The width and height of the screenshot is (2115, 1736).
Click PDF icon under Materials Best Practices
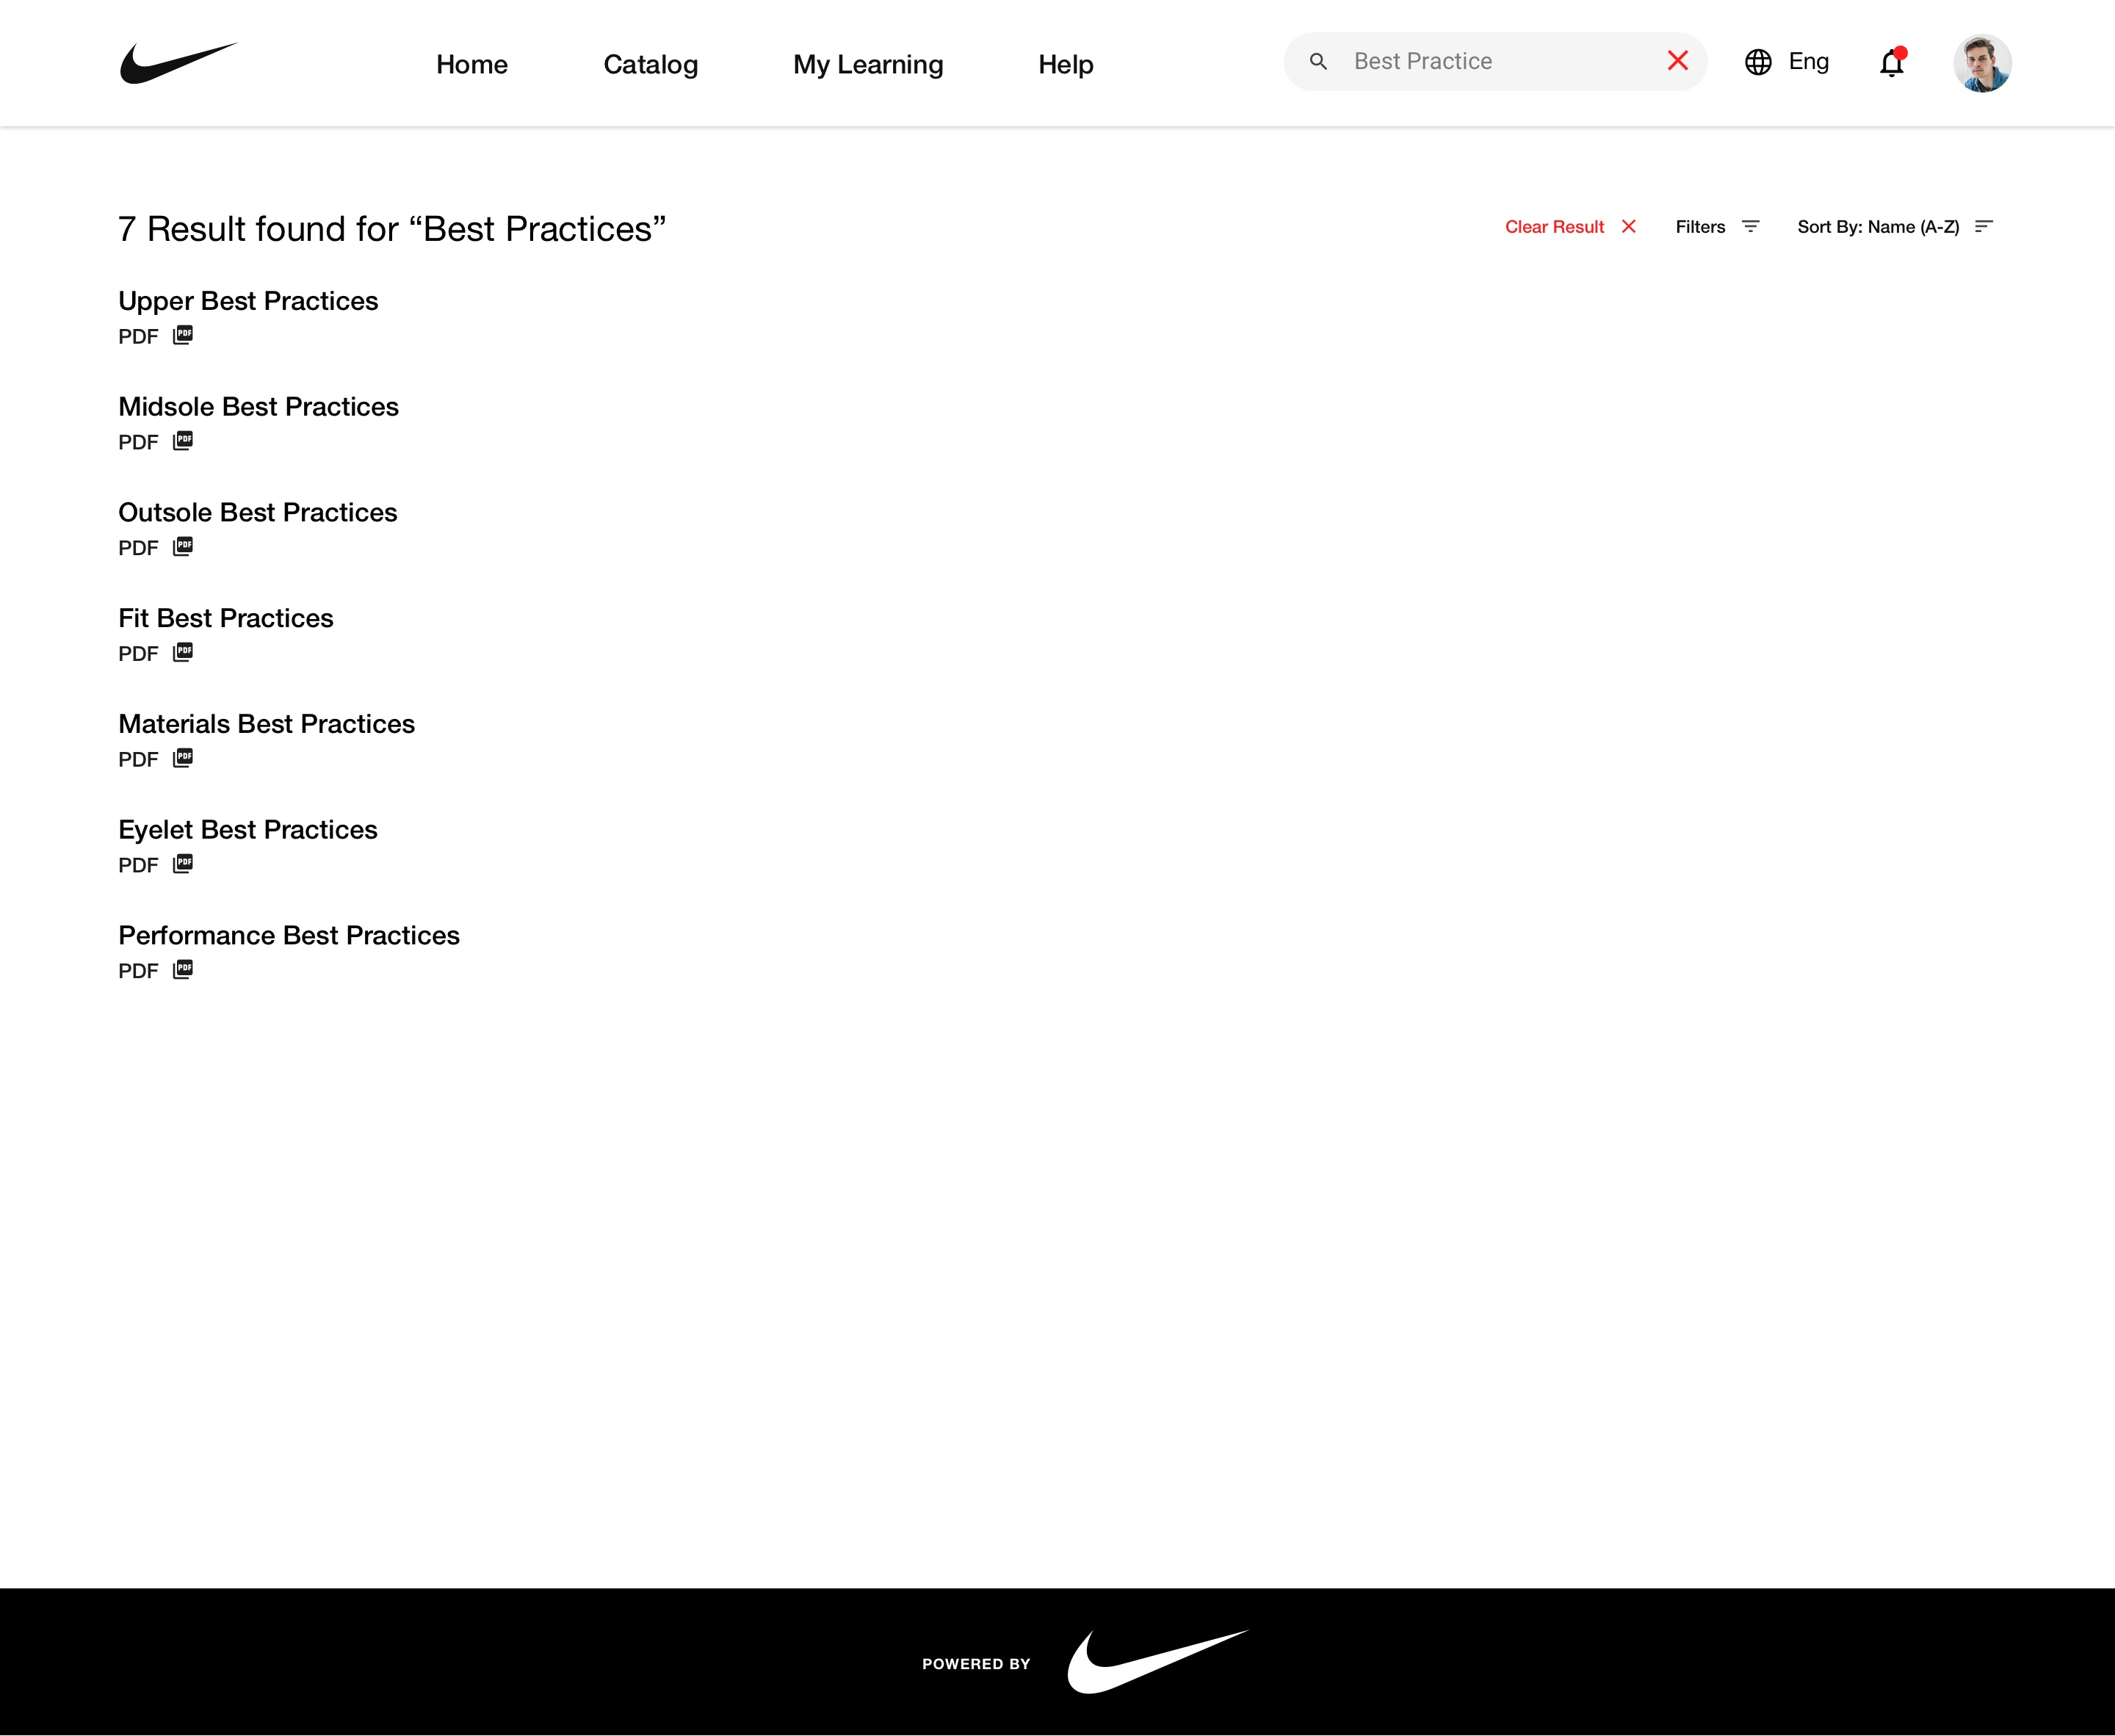coord(183,758)
